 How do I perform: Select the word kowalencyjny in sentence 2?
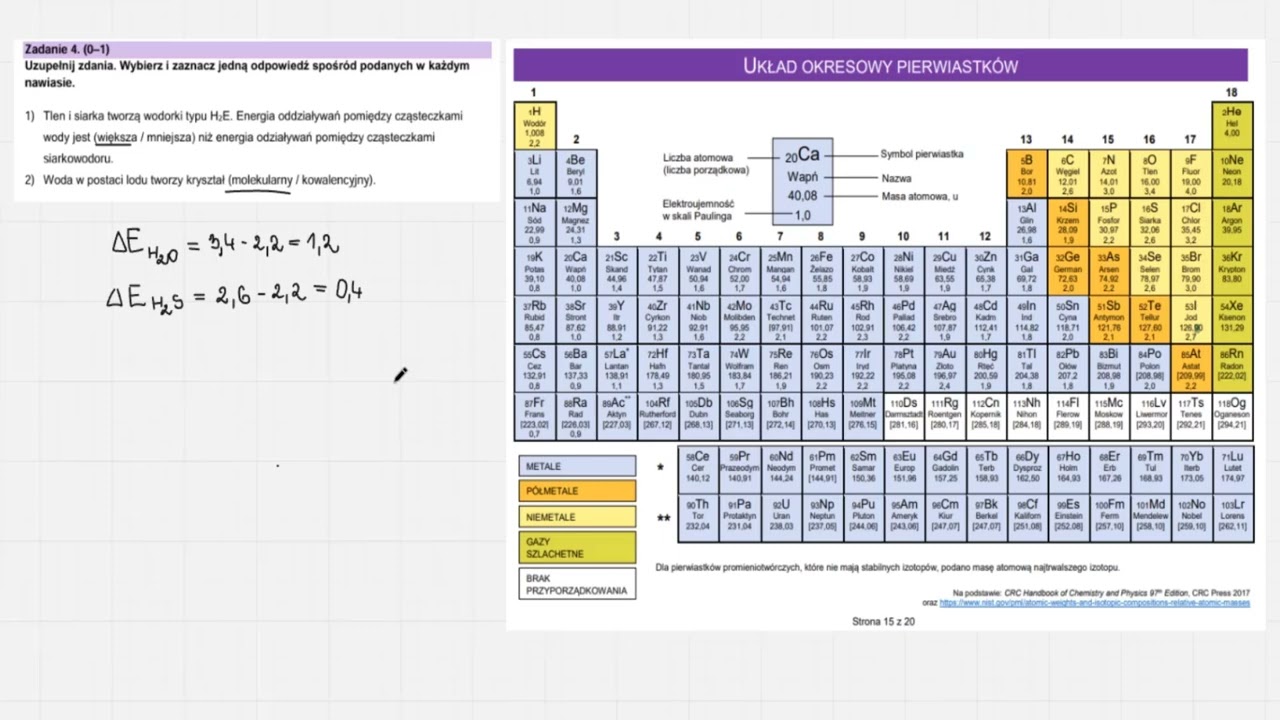tap(337, 180)
